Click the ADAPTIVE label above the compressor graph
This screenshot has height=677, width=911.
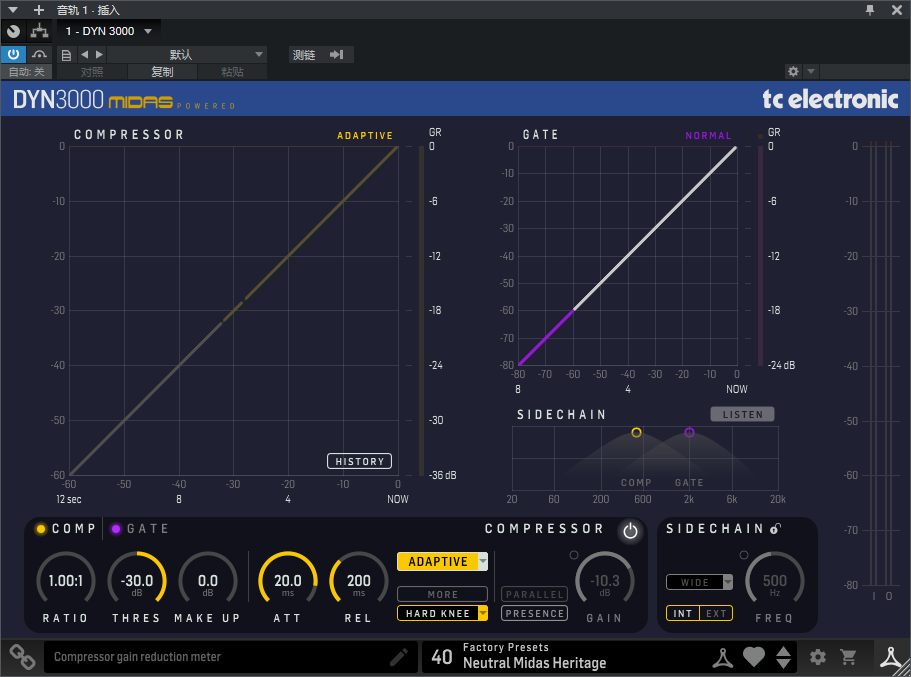point(365,135)
